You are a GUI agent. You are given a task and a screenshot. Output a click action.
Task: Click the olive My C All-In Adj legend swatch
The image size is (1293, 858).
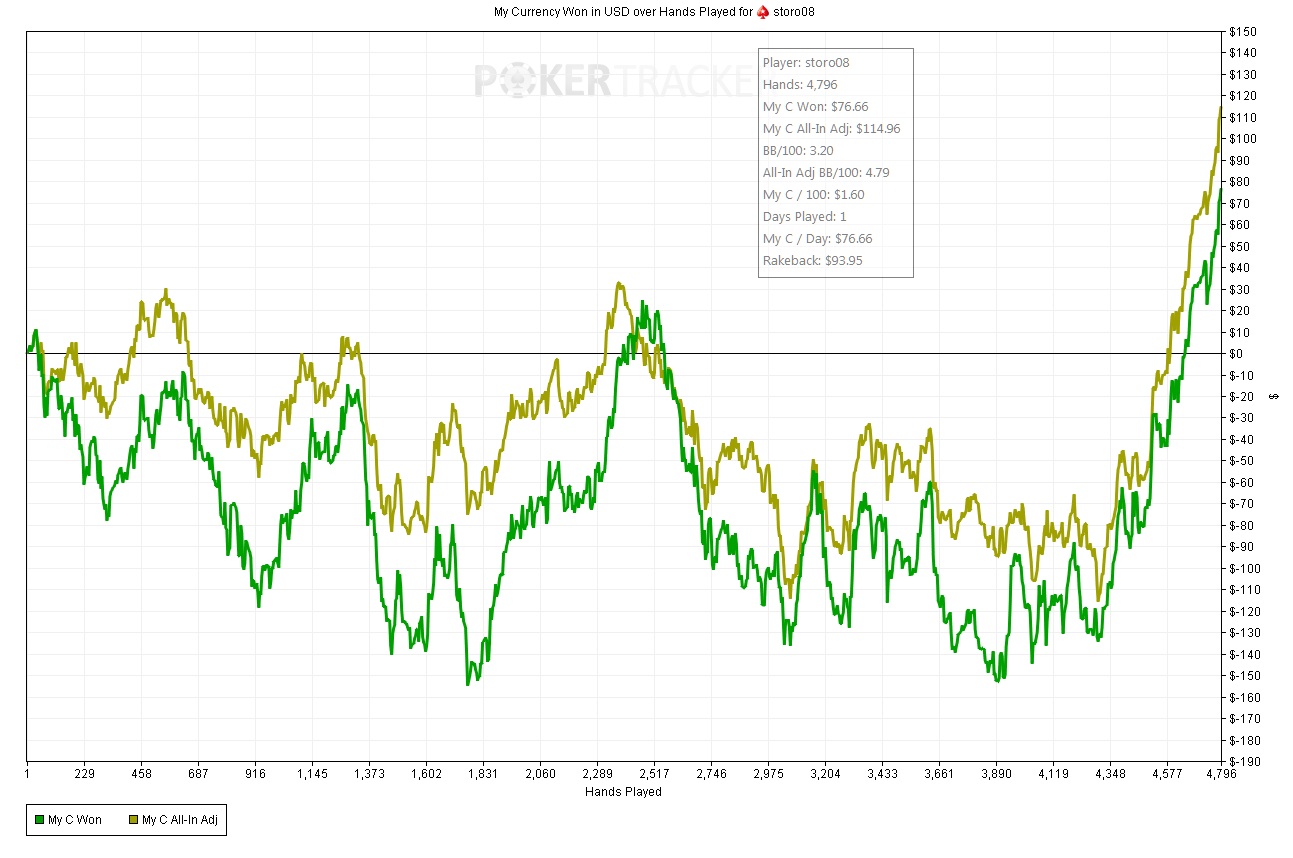[x=133, y=821]
